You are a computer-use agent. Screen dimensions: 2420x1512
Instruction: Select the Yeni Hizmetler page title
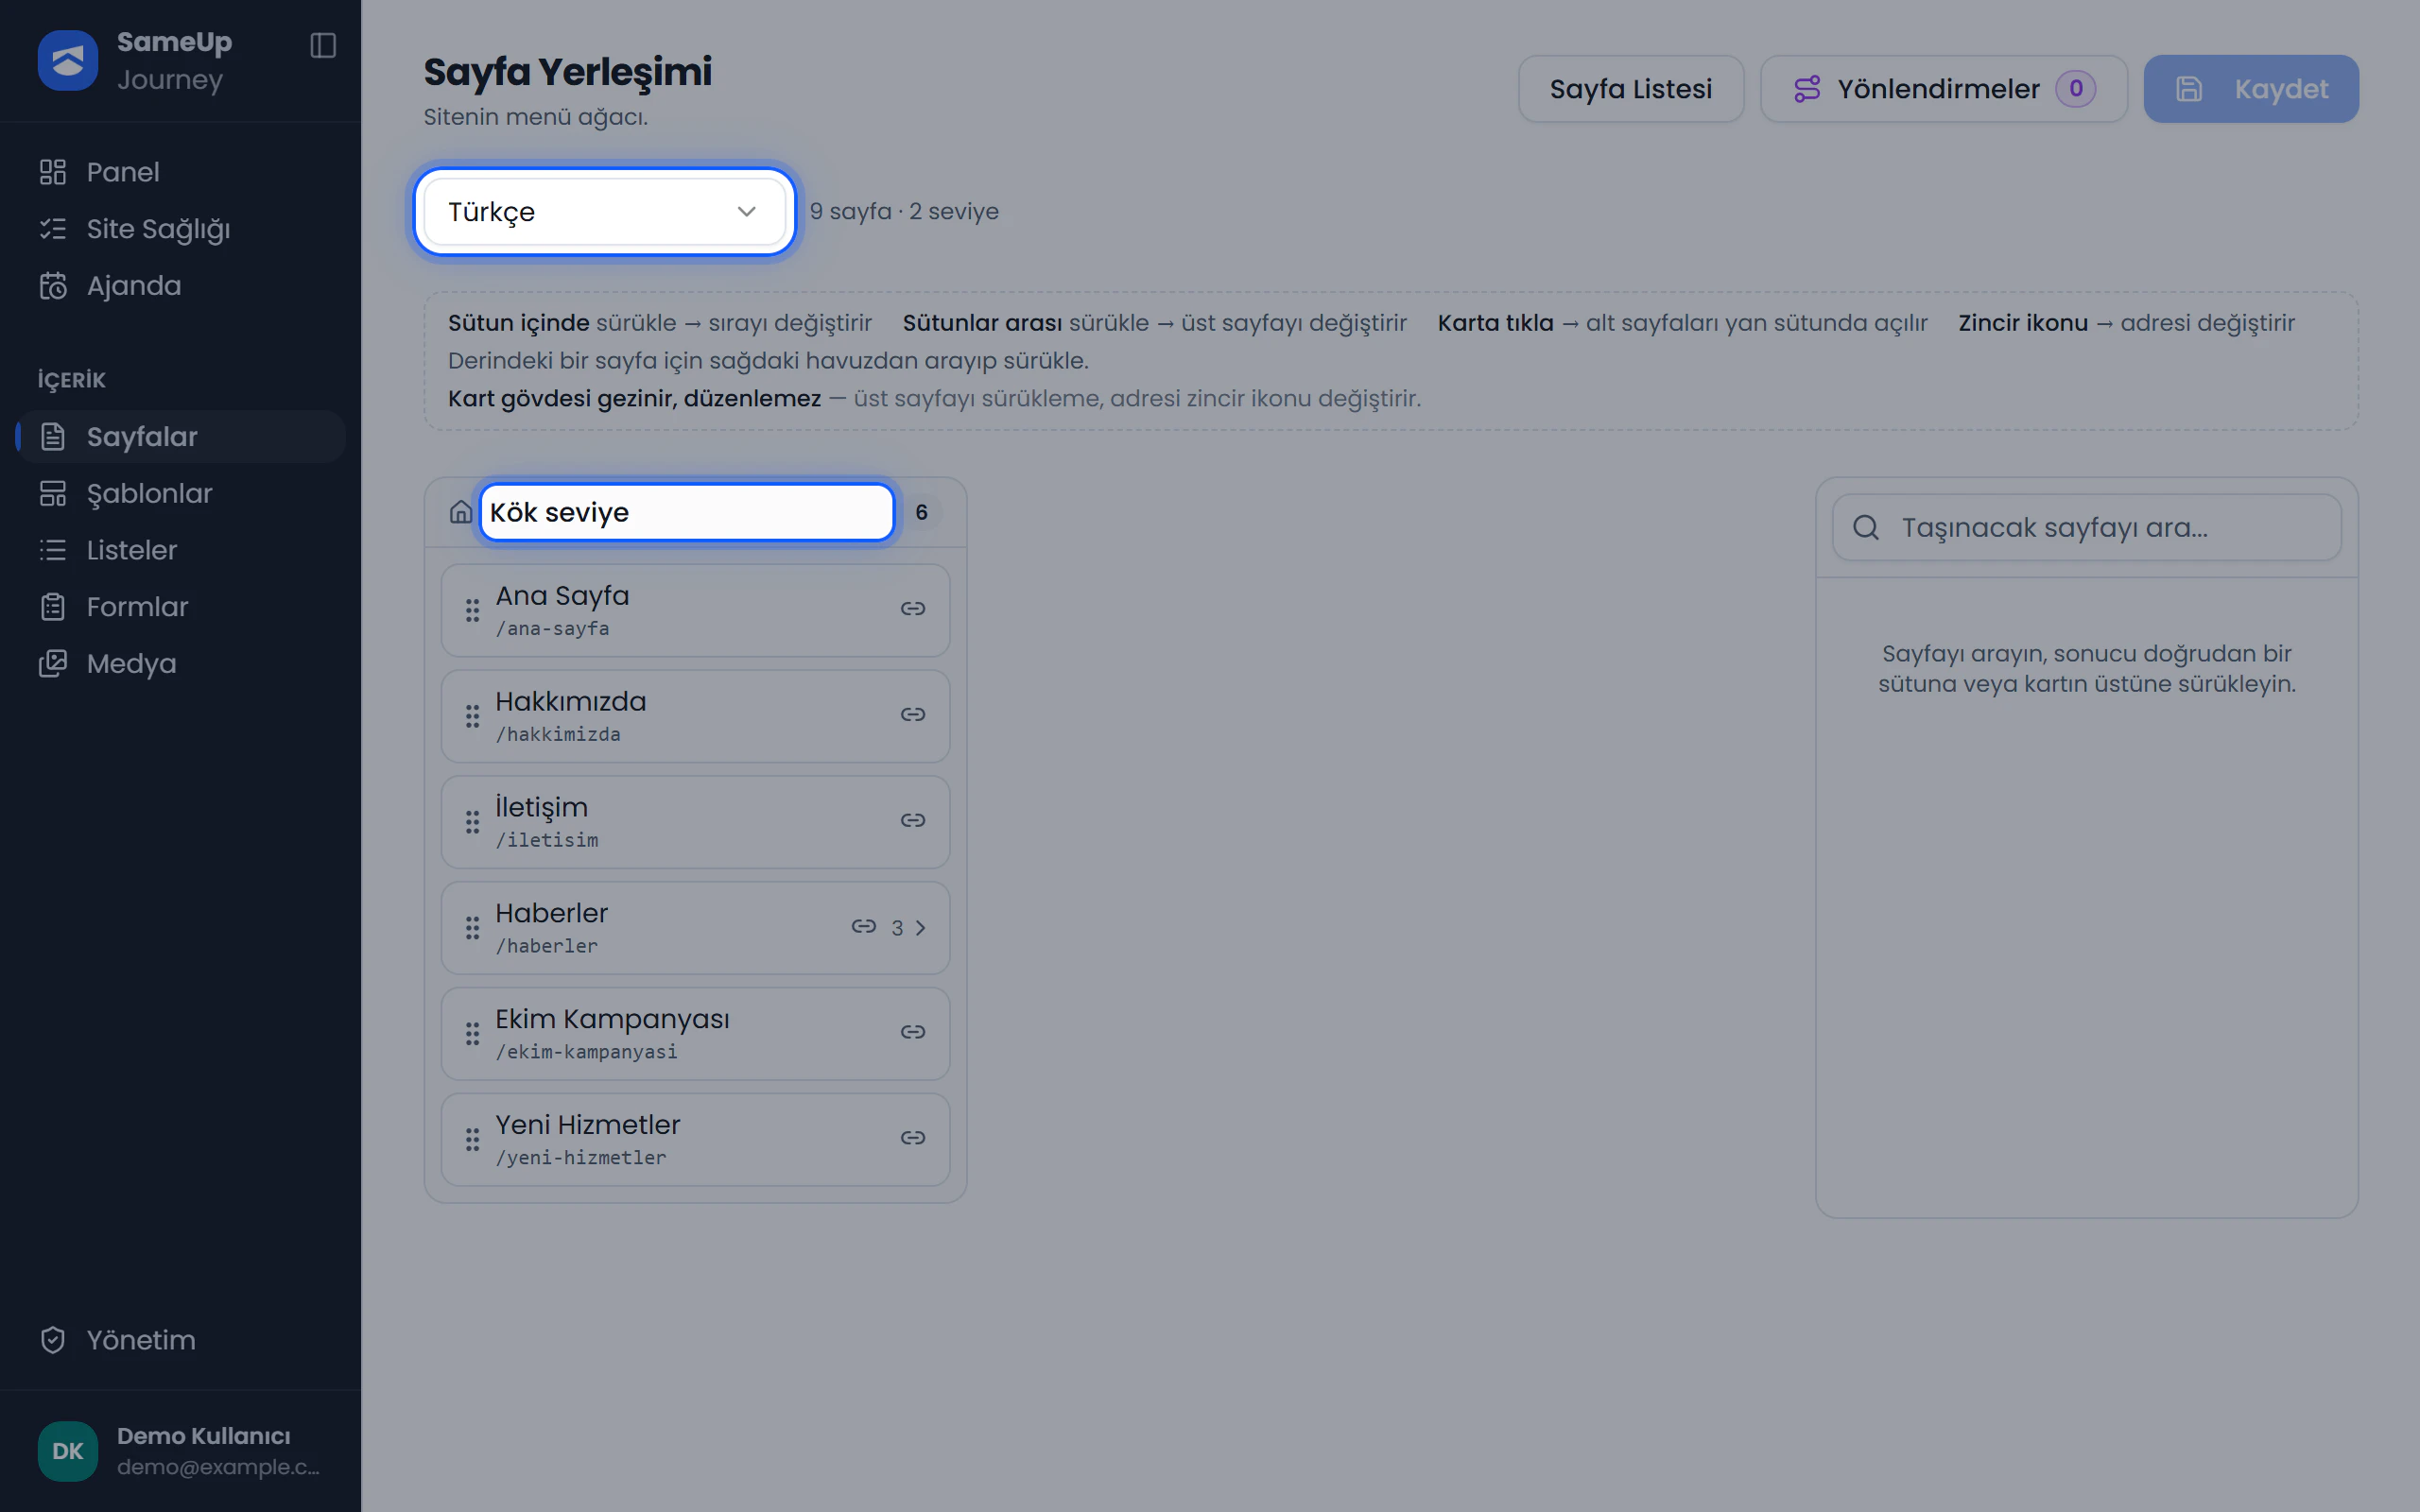tap(587, 1125)
